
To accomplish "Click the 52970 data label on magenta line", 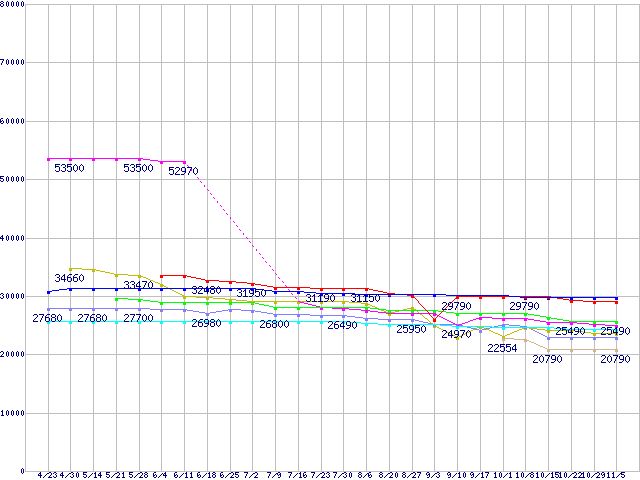I will tap(183, 172).
